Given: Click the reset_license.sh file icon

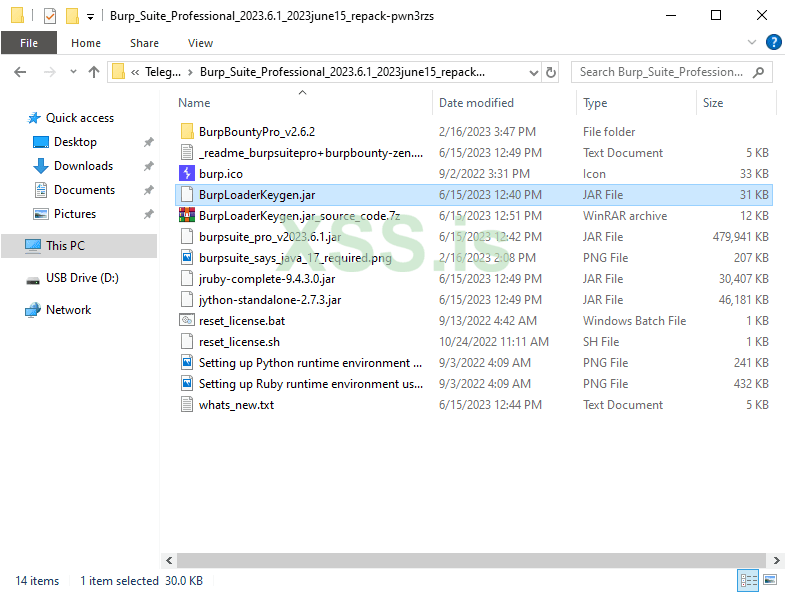Looking at the screenshot, I should click(187, 341).
